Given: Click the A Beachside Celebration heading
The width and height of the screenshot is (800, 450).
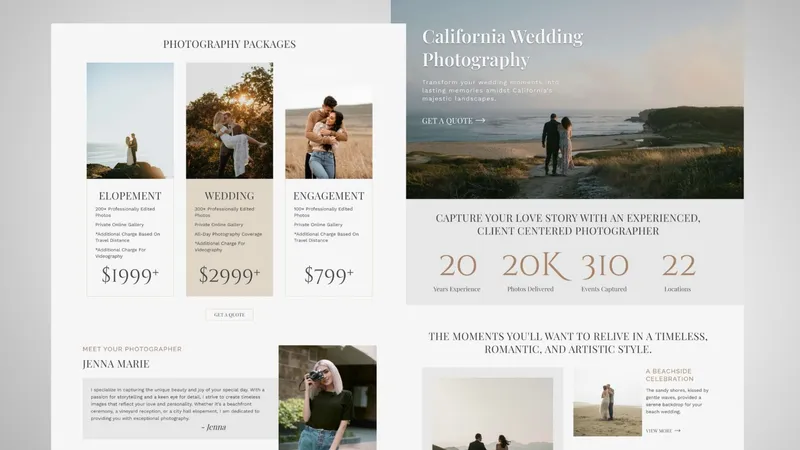Looking at the screenshot, I should 670,375.
